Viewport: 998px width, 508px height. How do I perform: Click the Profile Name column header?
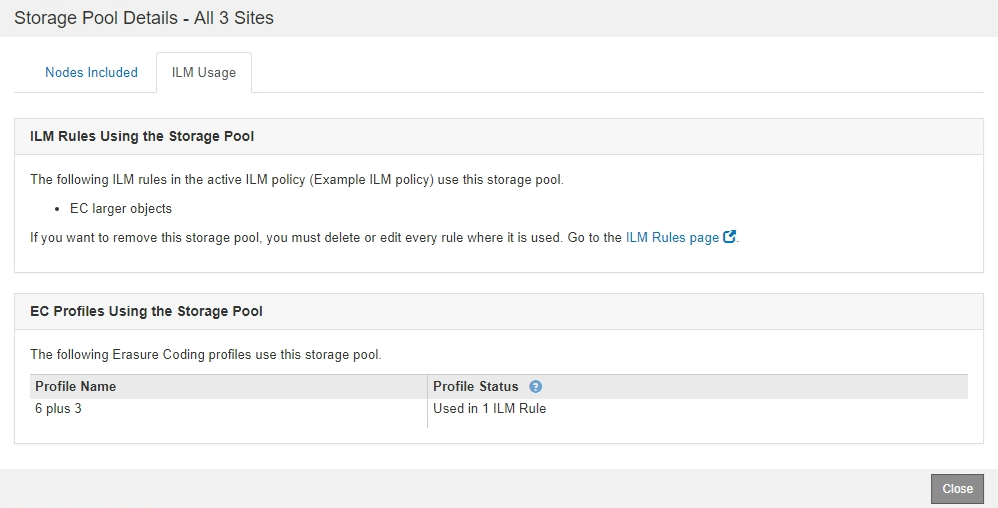click(x=76, y=387)
